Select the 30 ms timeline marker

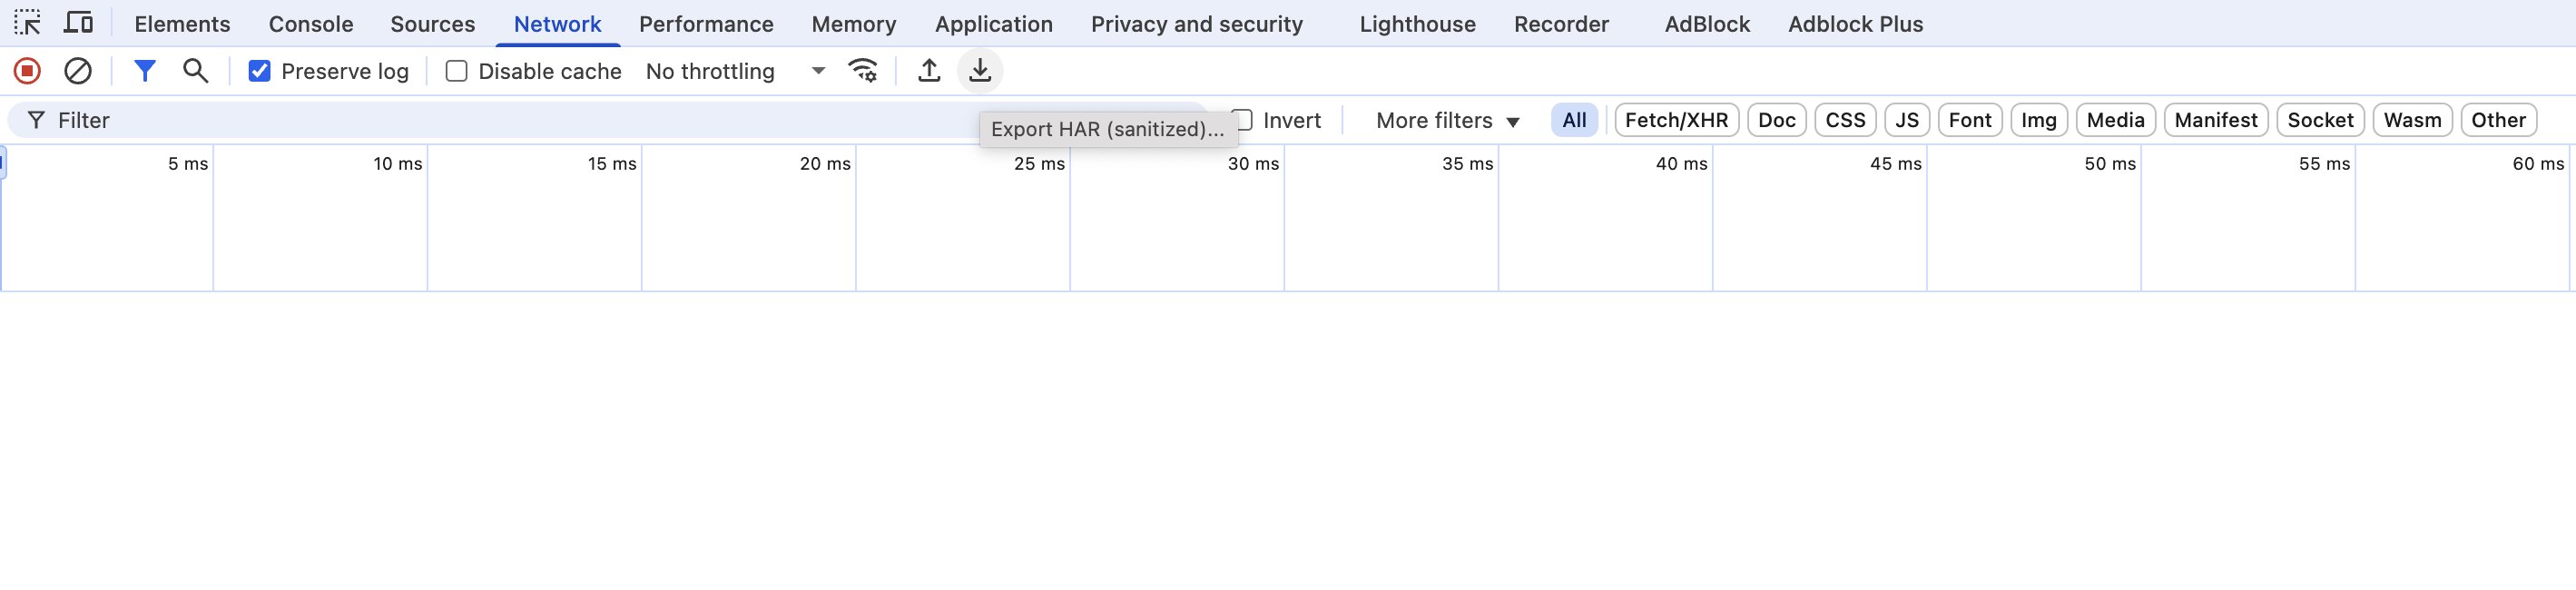pyautogui.click(x=1253, y=163)
